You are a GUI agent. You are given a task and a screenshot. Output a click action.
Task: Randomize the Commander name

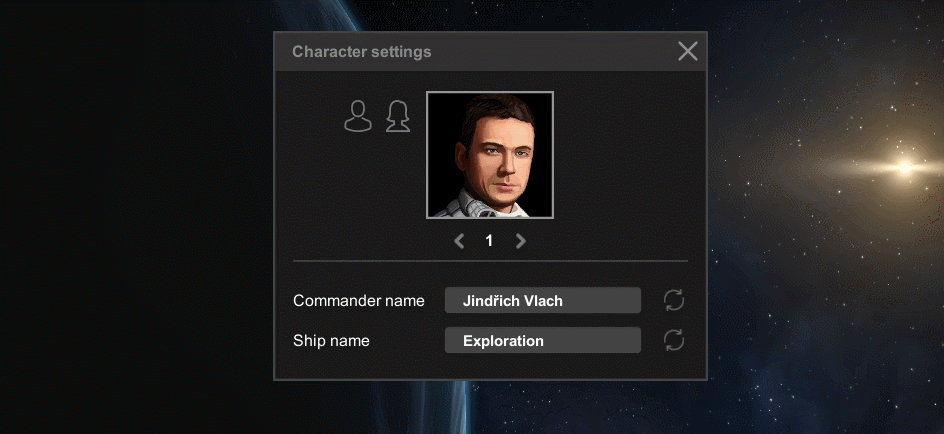click(674, 300)
